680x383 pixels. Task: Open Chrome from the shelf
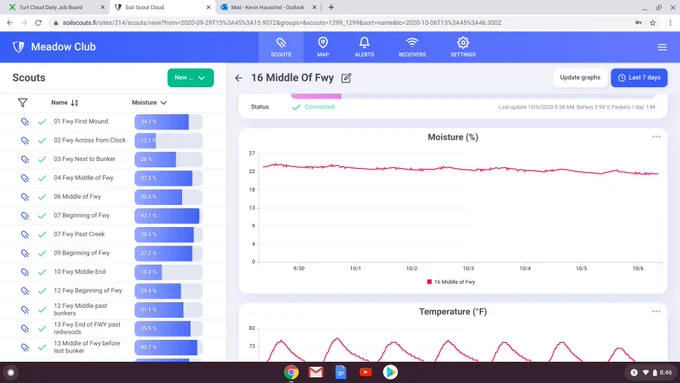tap(291, 372)
